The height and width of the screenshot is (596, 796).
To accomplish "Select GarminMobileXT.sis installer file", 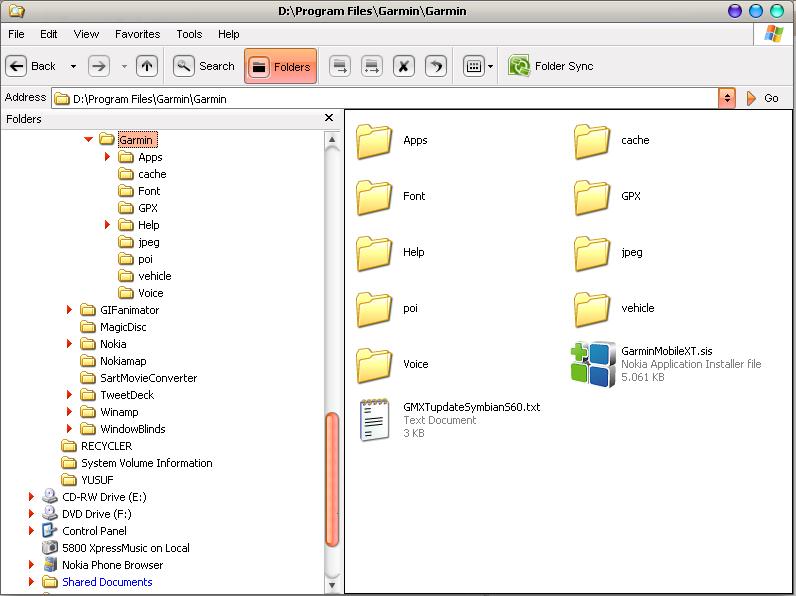I will coord(666,364).
